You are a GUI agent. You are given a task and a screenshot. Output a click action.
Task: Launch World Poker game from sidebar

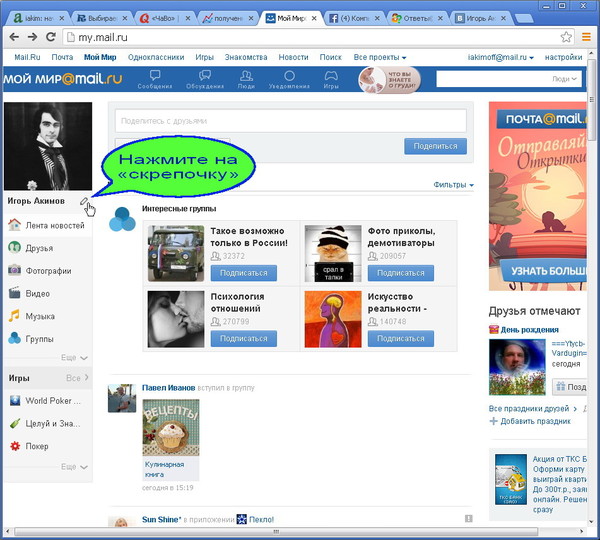click(x=48, y=401)
